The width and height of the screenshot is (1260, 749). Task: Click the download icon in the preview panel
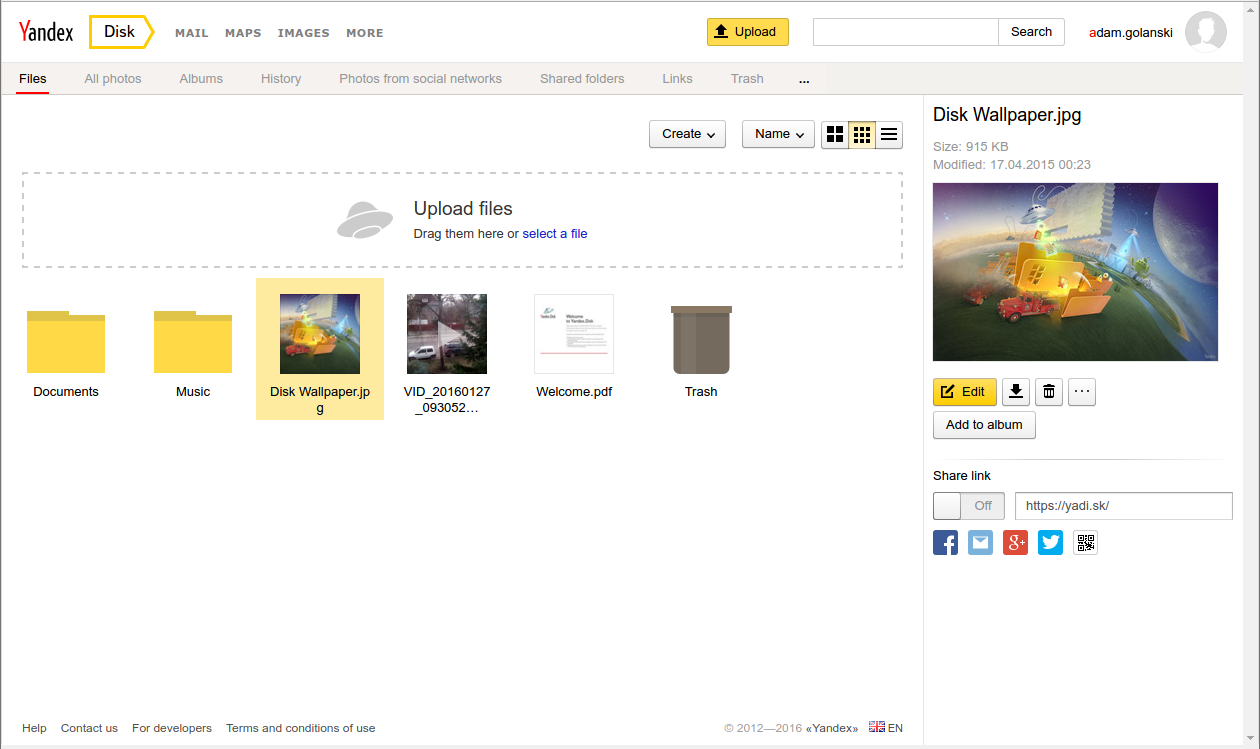coord(1016,392)
